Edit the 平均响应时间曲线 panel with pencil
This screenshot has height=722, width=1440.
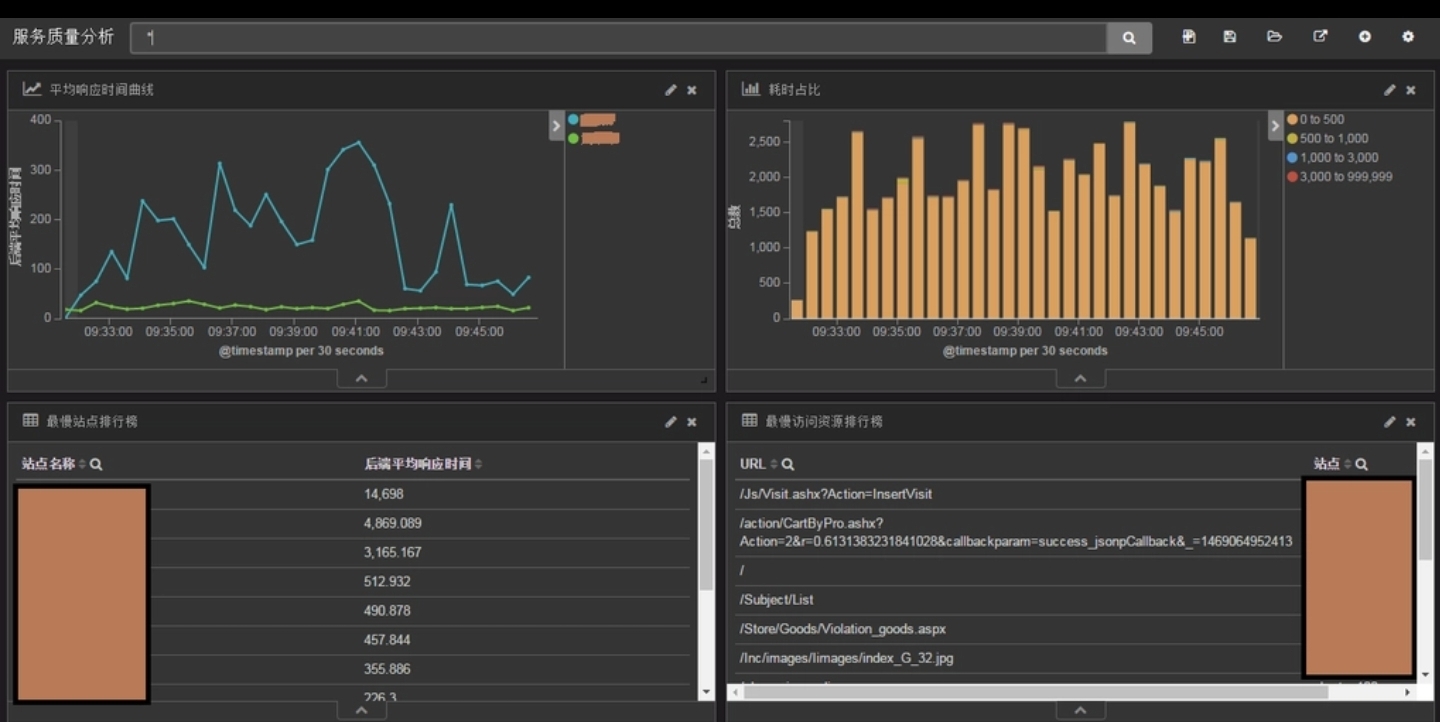[671, 90]
